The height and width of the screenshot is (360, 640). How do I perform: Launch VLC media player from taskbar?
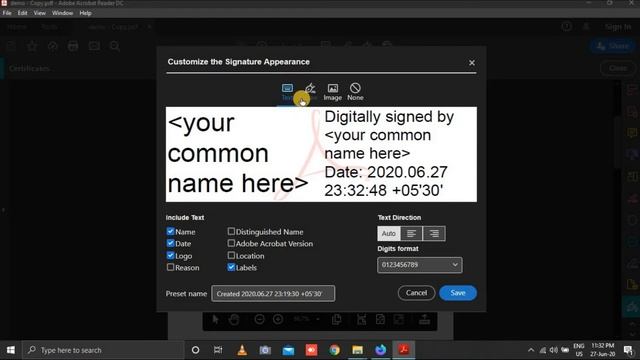click(x=242, y=350)
